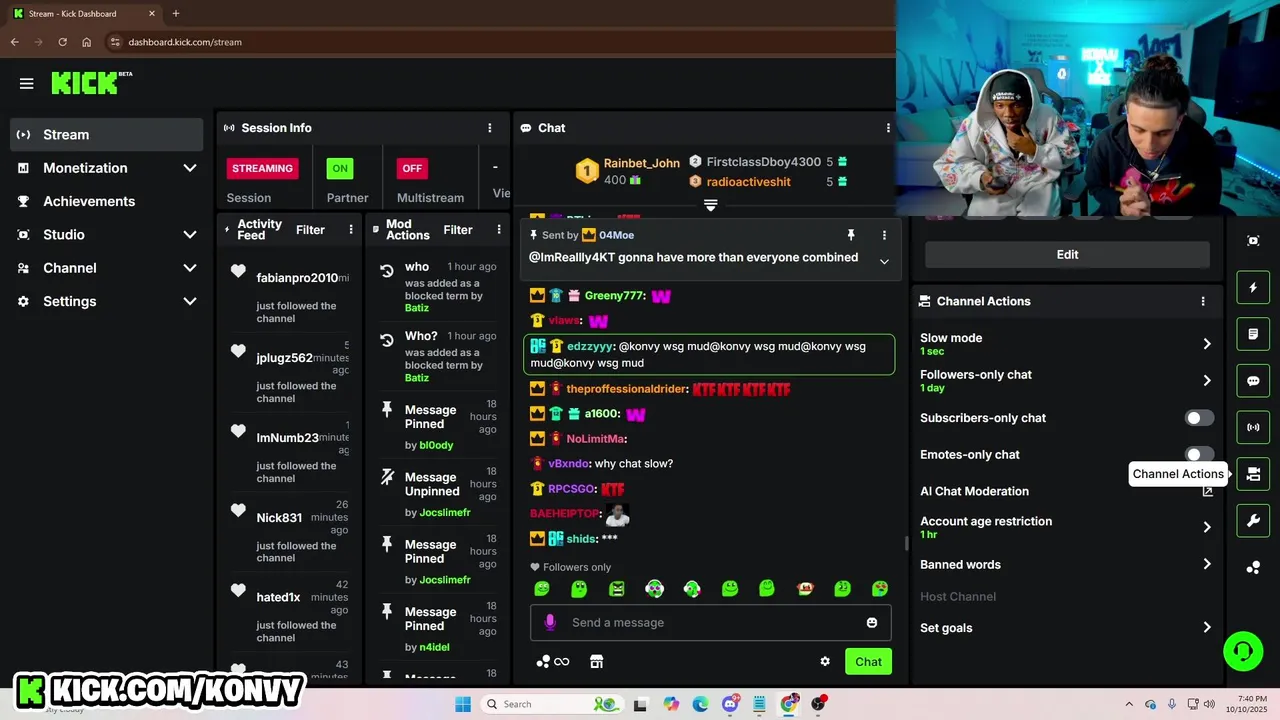The width and height of the screenshot is (1280, 720).
Task: Open wrench tools icon in right sidebar
Action: (1253, 520)
